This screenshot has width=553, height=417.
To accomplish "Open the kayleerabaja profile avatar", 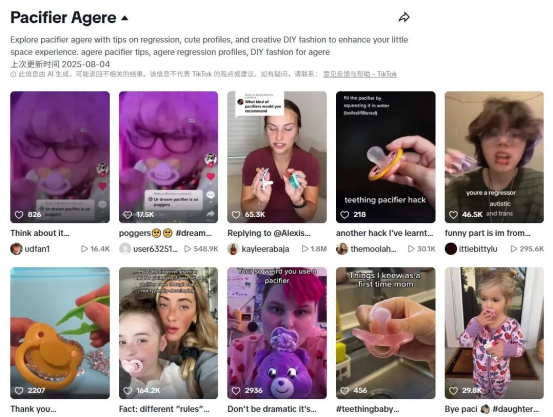I will pyautogui.click(x=233, y=249).
